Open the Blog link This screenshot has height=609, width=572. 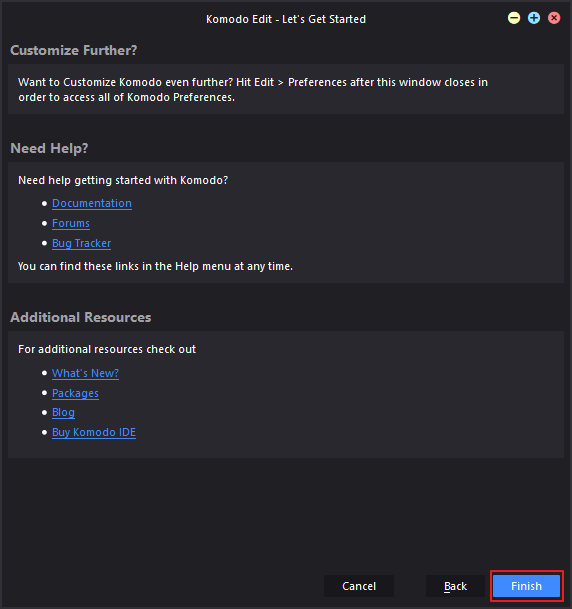[x=63, y=412]
